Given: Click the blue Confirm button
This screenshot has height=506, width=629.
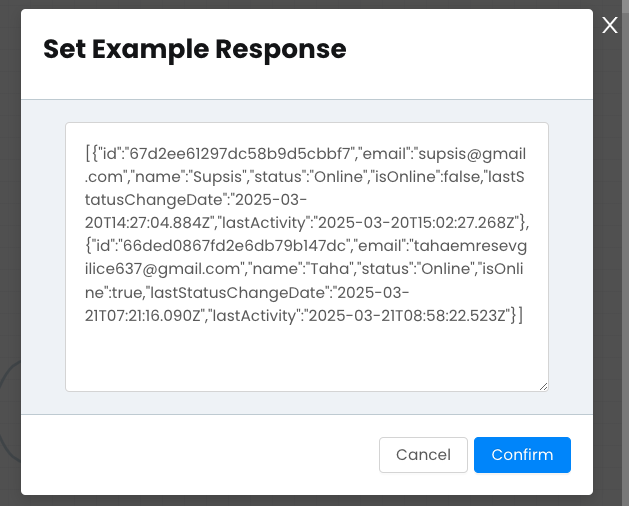Looking at the screenshot, I should tap(522, 455).
